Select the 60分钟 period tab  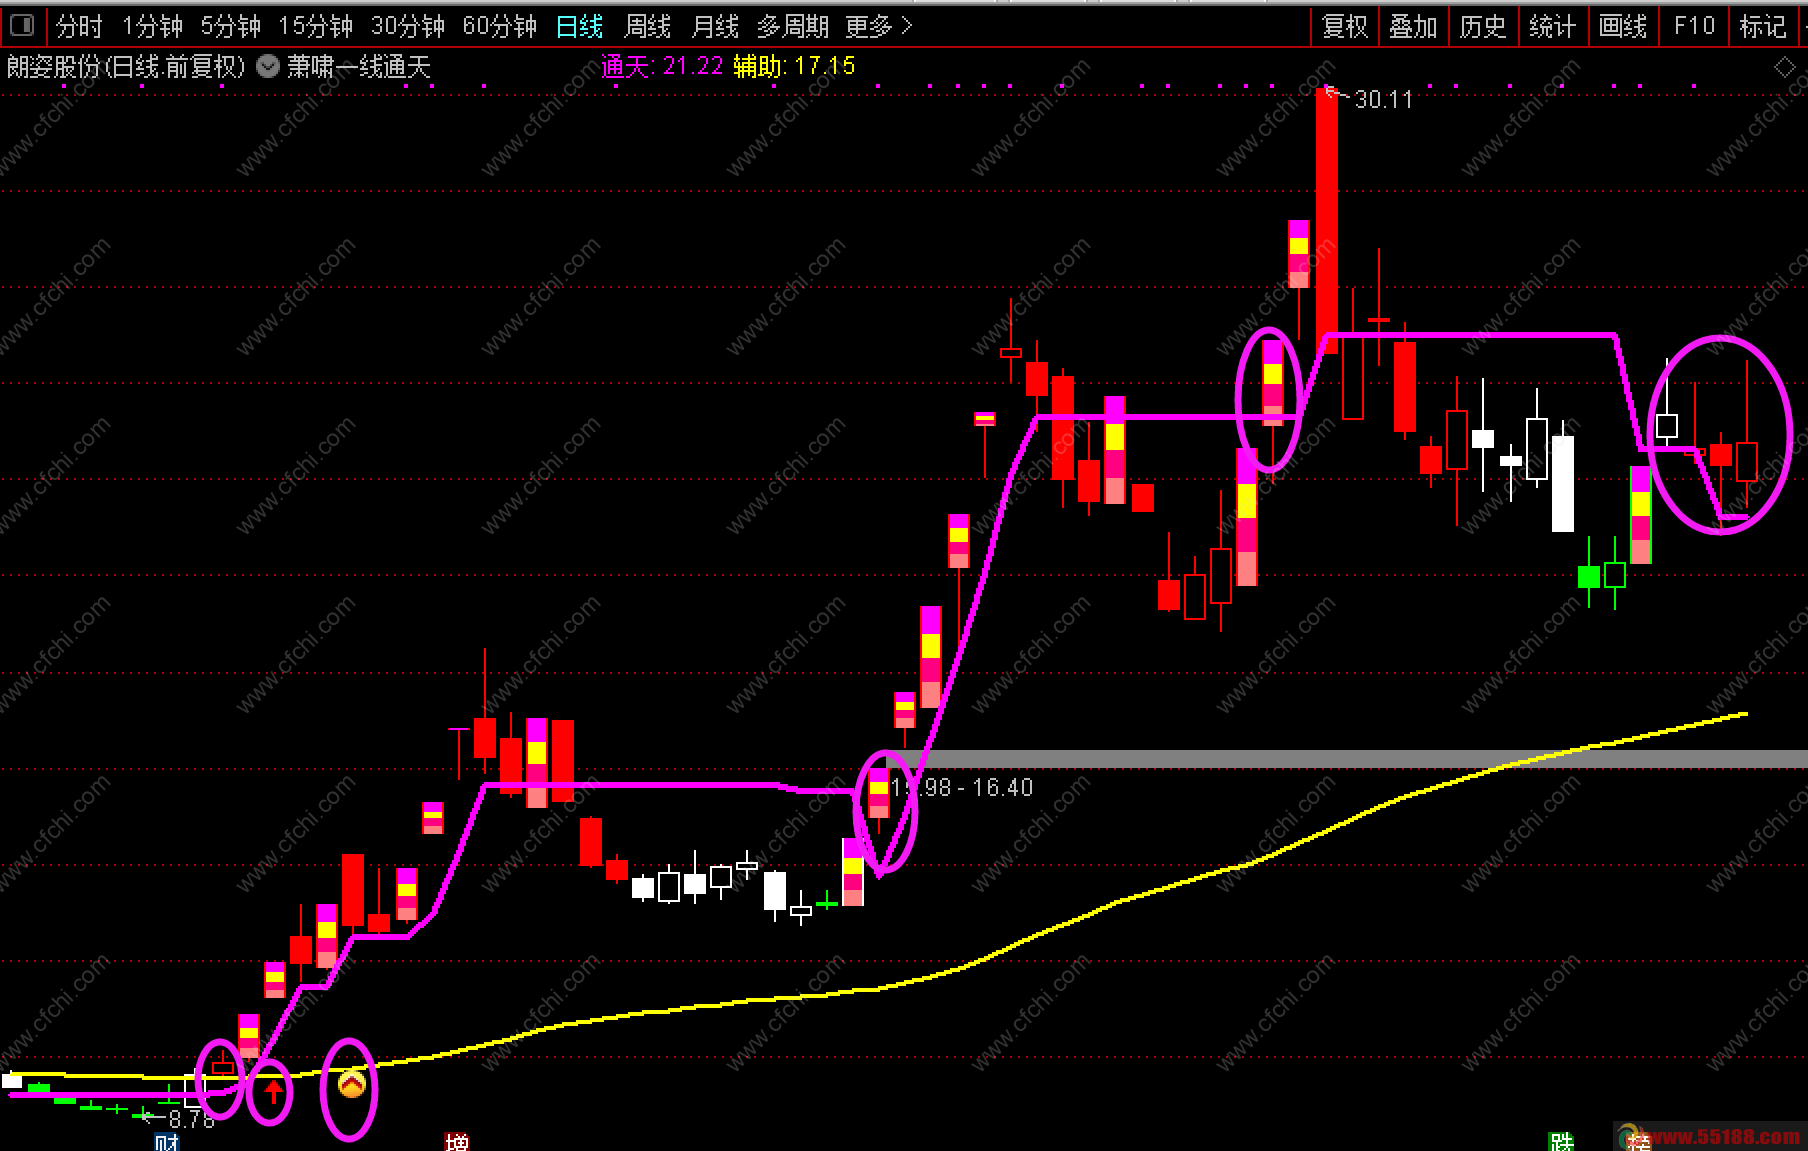[500, 26]
